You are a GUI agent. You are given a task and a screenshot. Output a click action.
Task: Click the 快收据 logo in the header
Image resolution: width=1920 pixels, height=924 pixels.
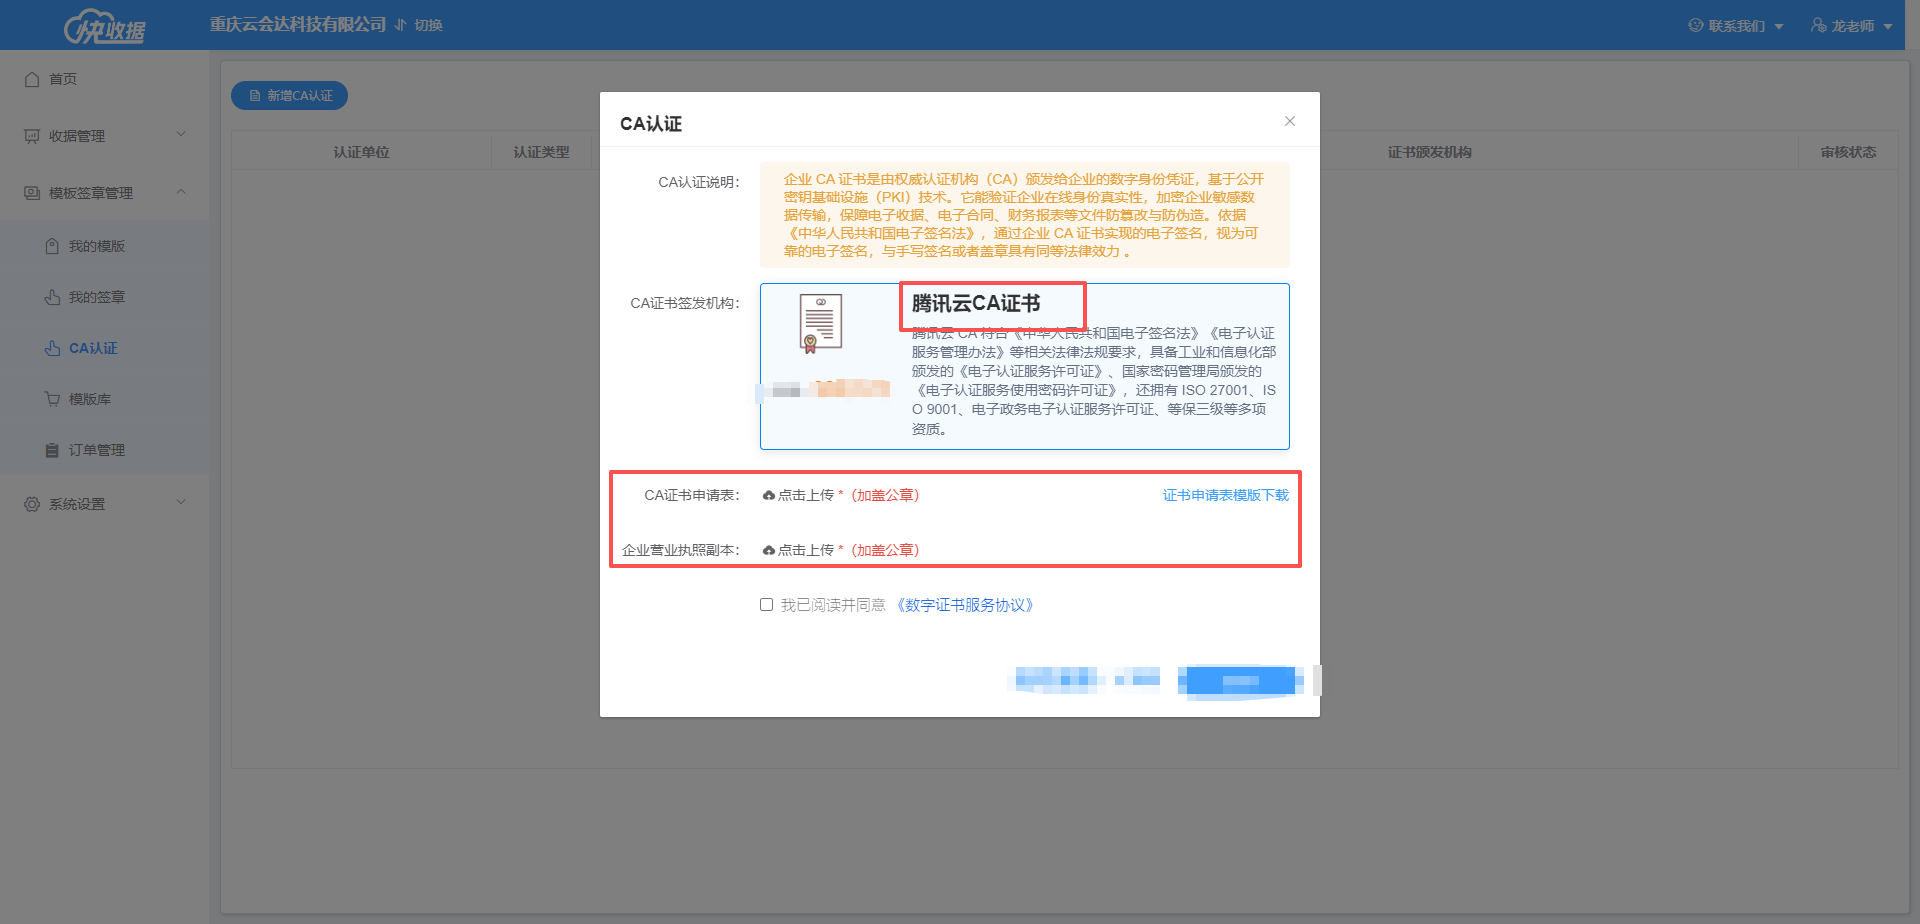tap(105, 26)
